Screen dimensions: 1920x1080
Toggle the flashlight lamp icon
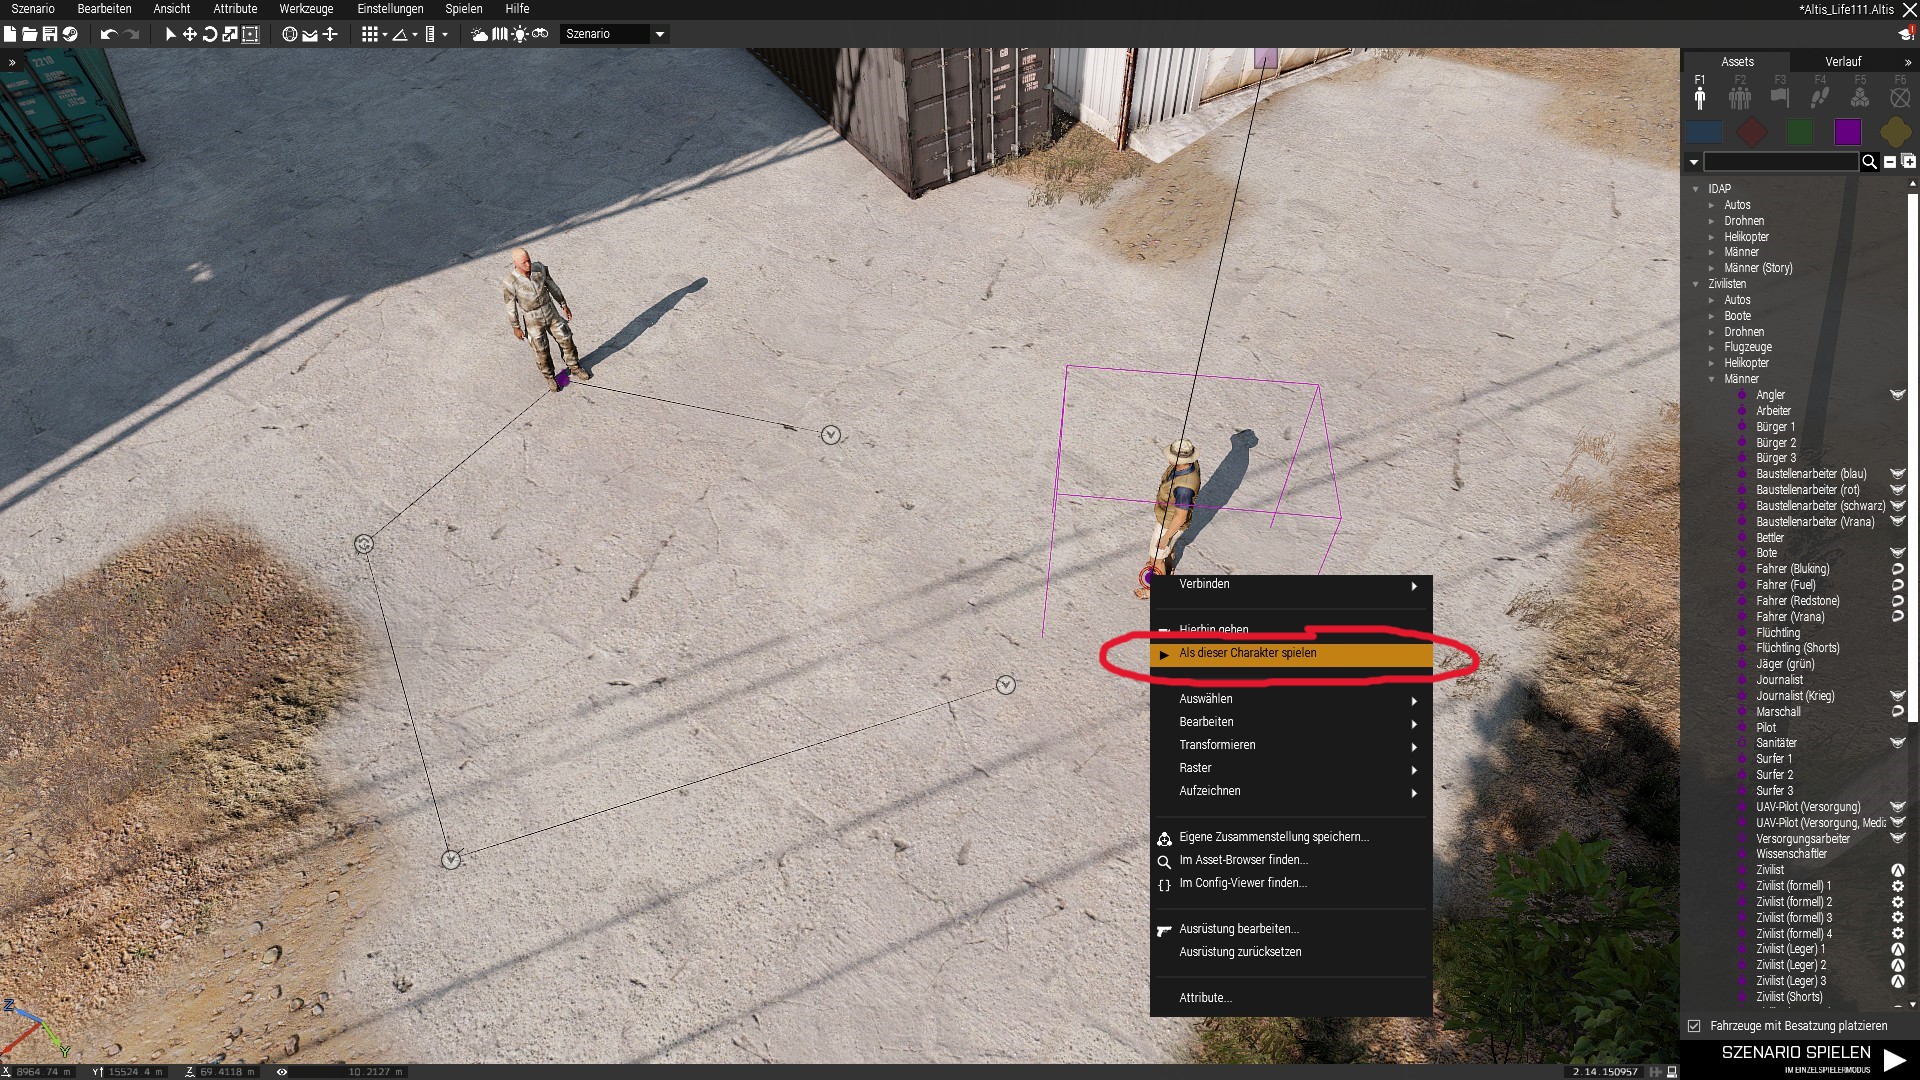pyautogui.click(x=520, y=34)
